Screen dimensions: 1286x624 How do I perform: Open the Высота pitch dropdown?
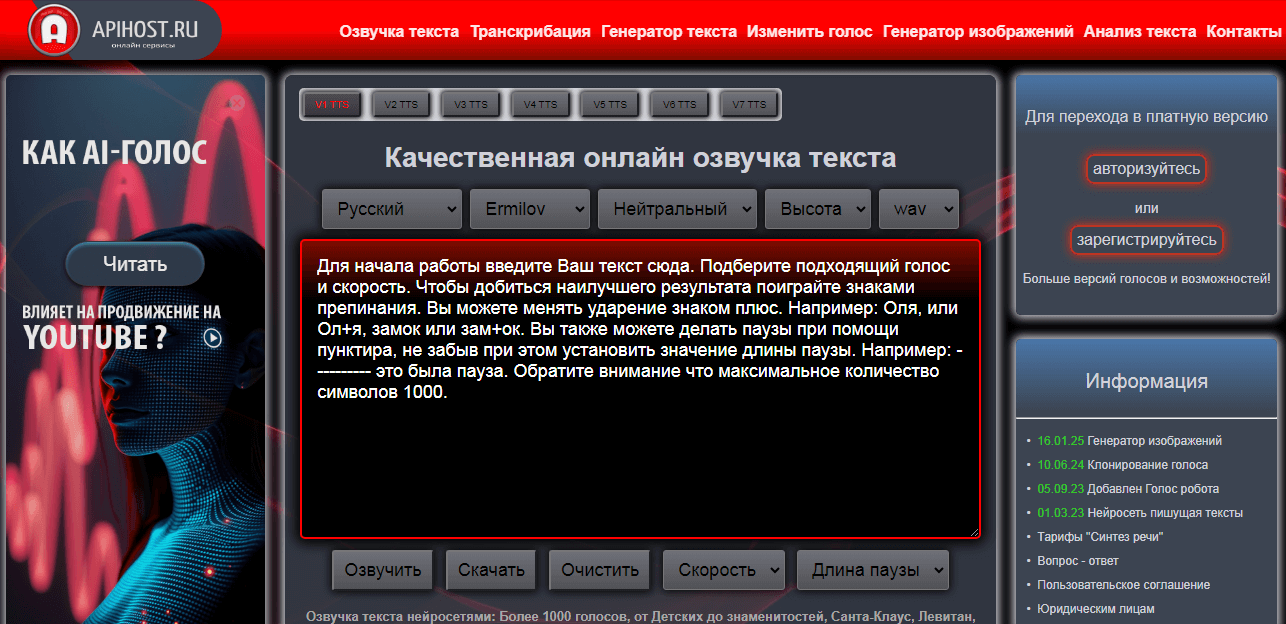[818, 209]
